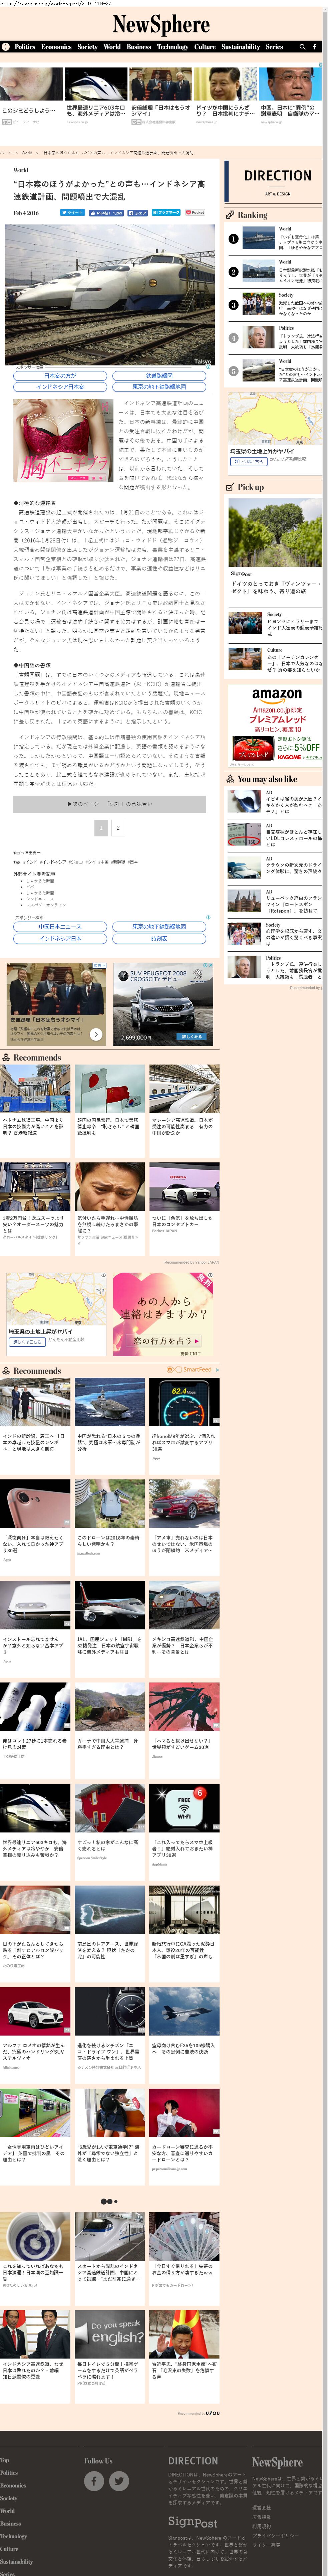Go to page 2 of the article
The width and height of the screenshot is (328, 2576).
pos(118,827)
